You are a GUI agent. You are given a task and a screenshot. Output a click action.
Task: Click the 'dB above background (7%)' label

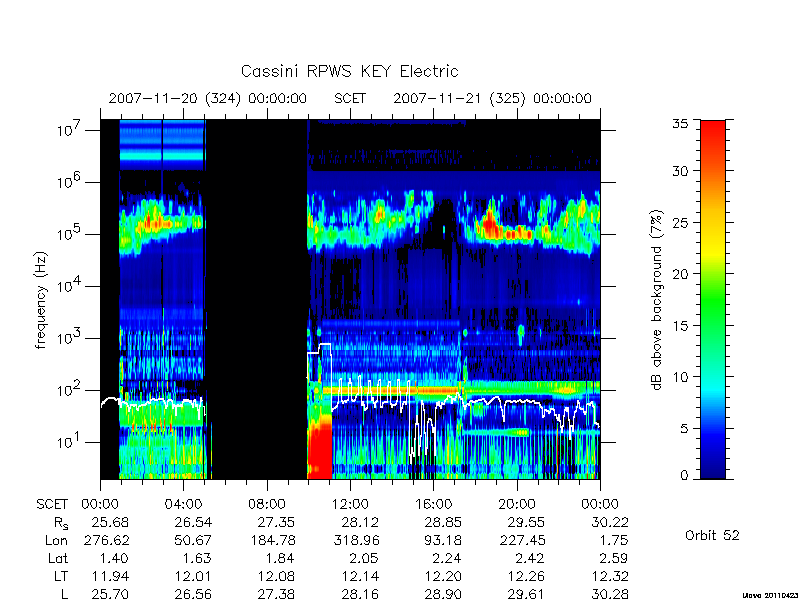coord(657,300)
